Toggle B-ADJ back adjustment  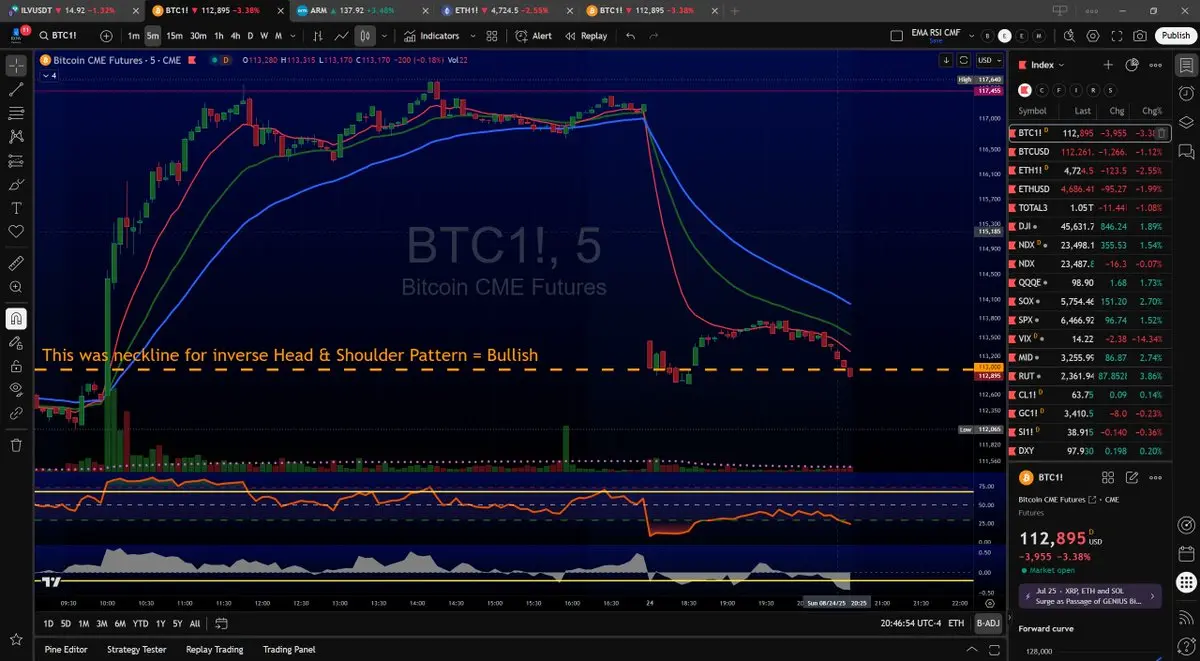tap(987, 623)
